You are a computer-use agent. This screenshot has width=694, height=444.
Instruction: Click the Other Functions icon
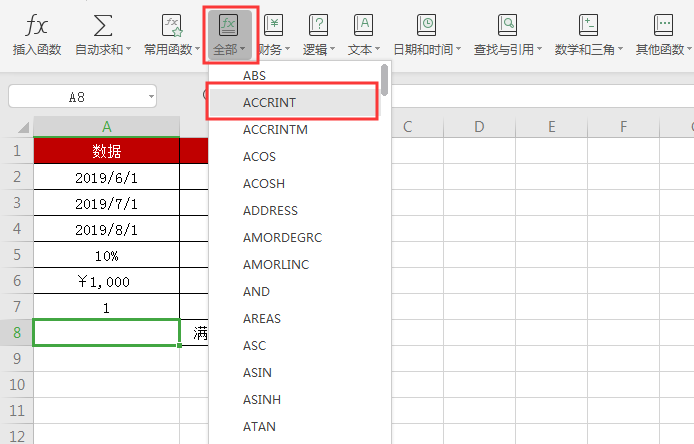pyautogui.click(x=663, y=25)
